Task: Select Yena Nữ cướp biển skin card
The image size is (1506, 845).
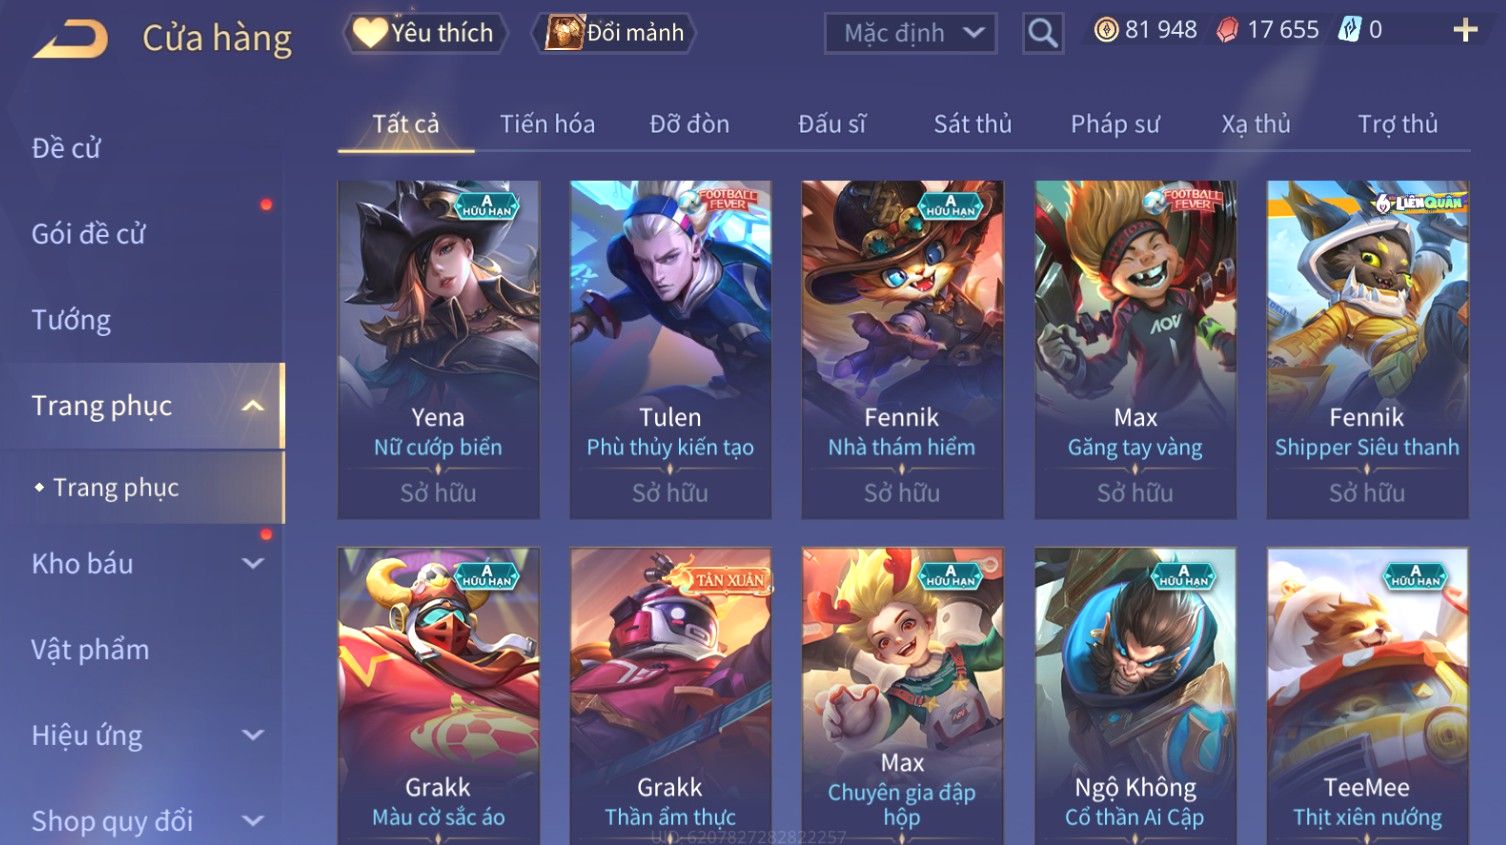Action: 438,349
